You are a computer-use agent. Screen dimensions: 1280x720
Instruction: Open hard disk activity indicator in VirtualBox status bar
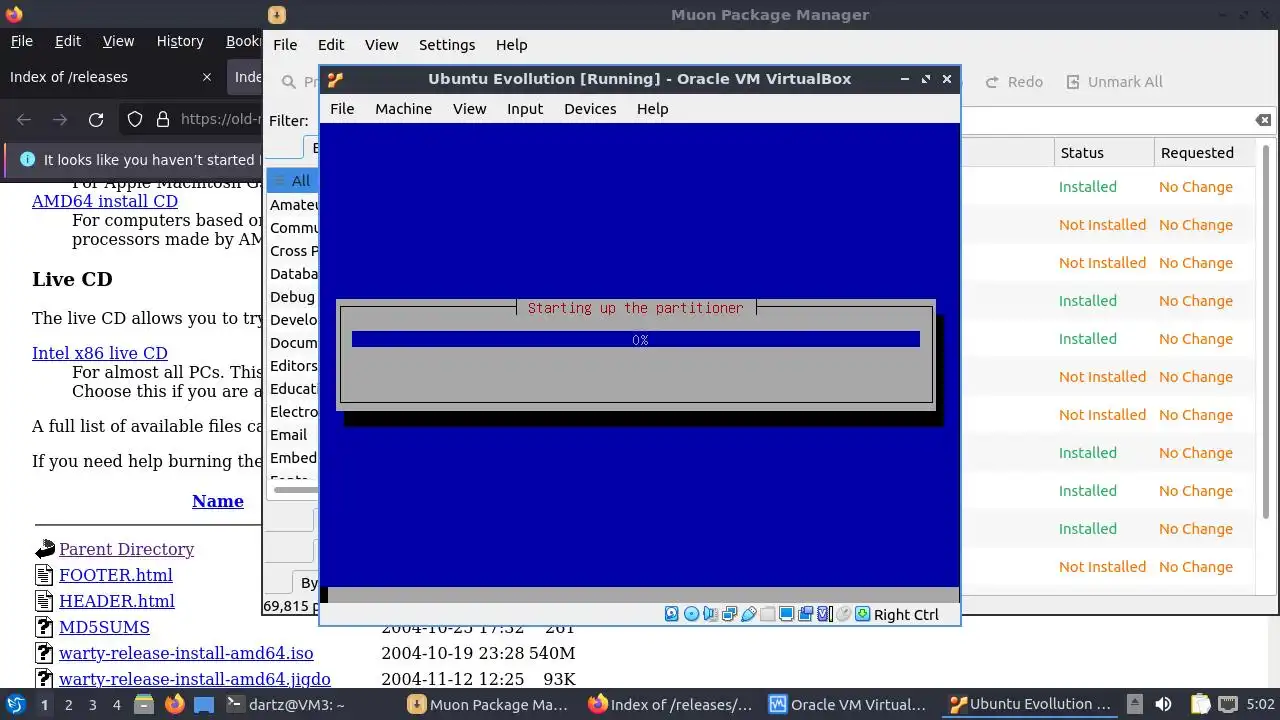[672, 614]
